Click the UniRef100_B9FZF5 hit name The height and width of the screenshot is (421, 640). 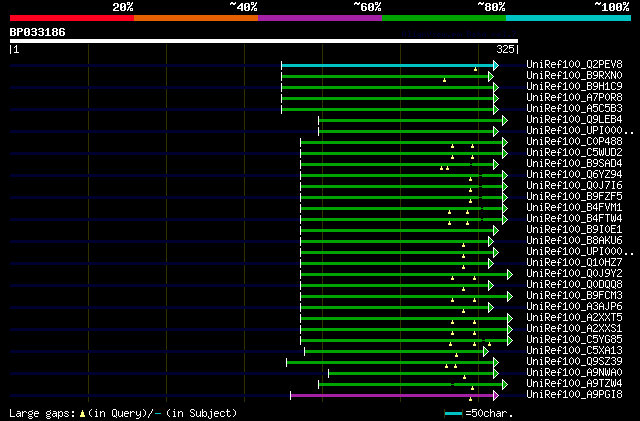pyautogui.click(x=574, y=197)
